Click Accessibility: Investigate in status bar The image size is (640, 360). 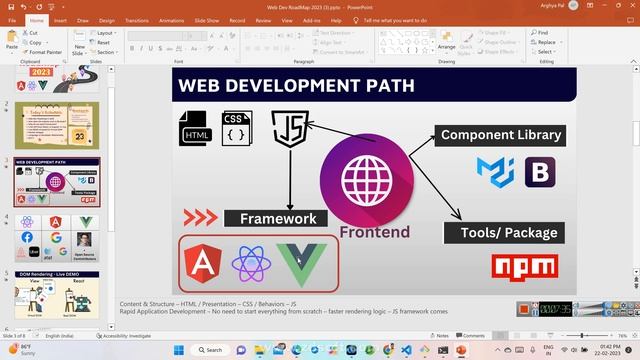(x=123, y=336)
